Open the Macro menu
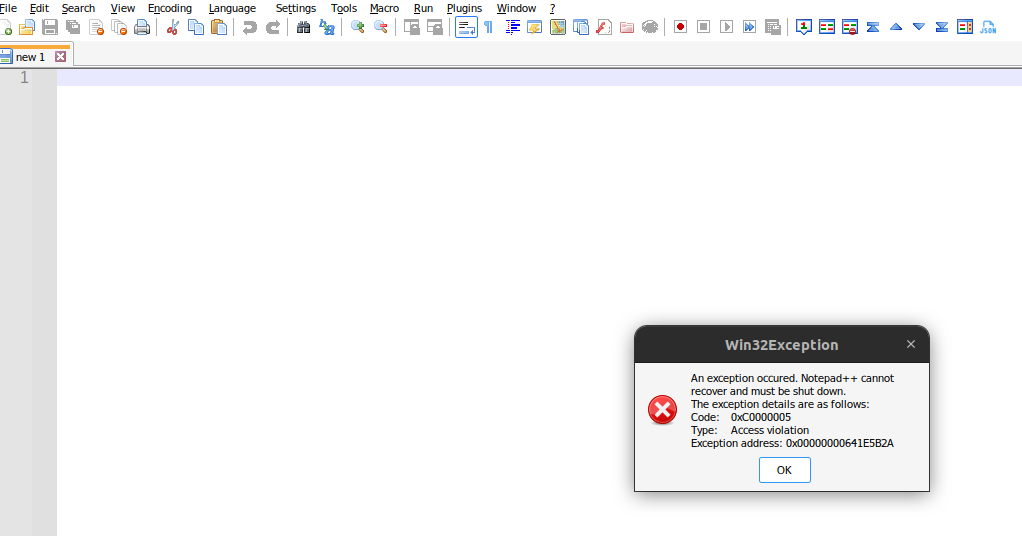The width and height of the screenshot is (1022, 536). point(384,8)
